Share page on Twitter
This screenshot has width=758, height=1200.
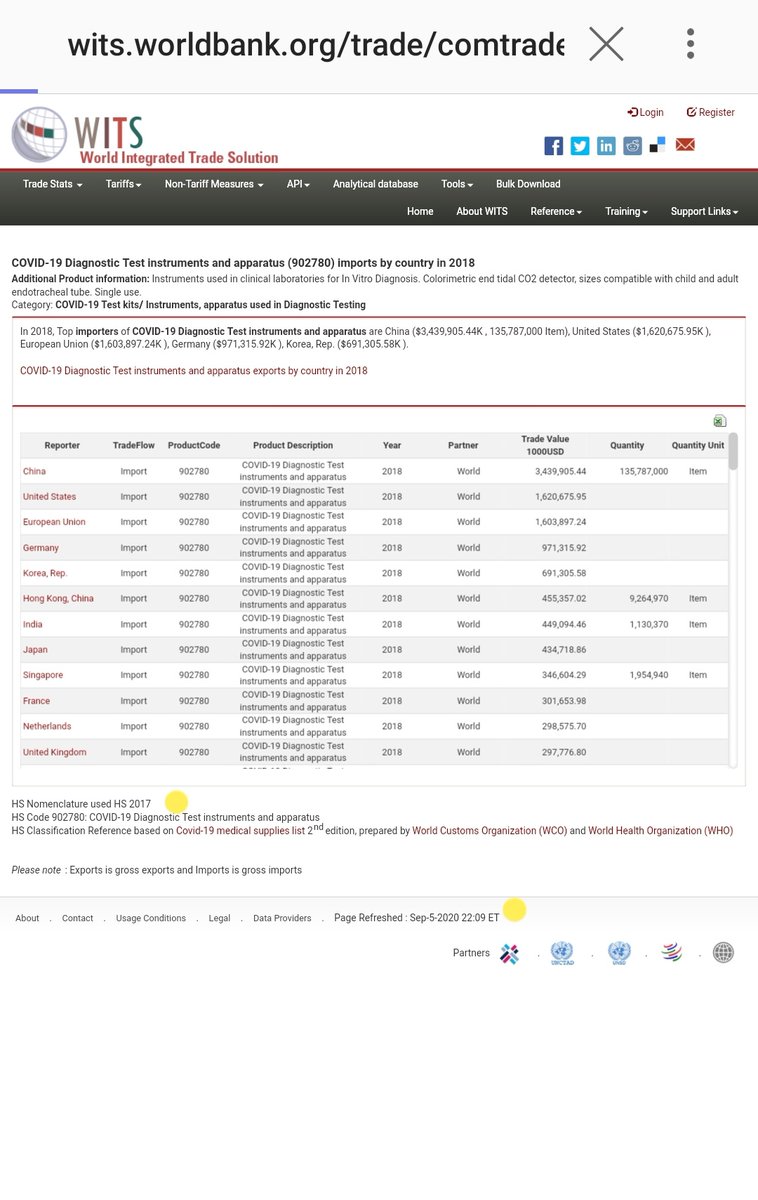tap(580, 146)
